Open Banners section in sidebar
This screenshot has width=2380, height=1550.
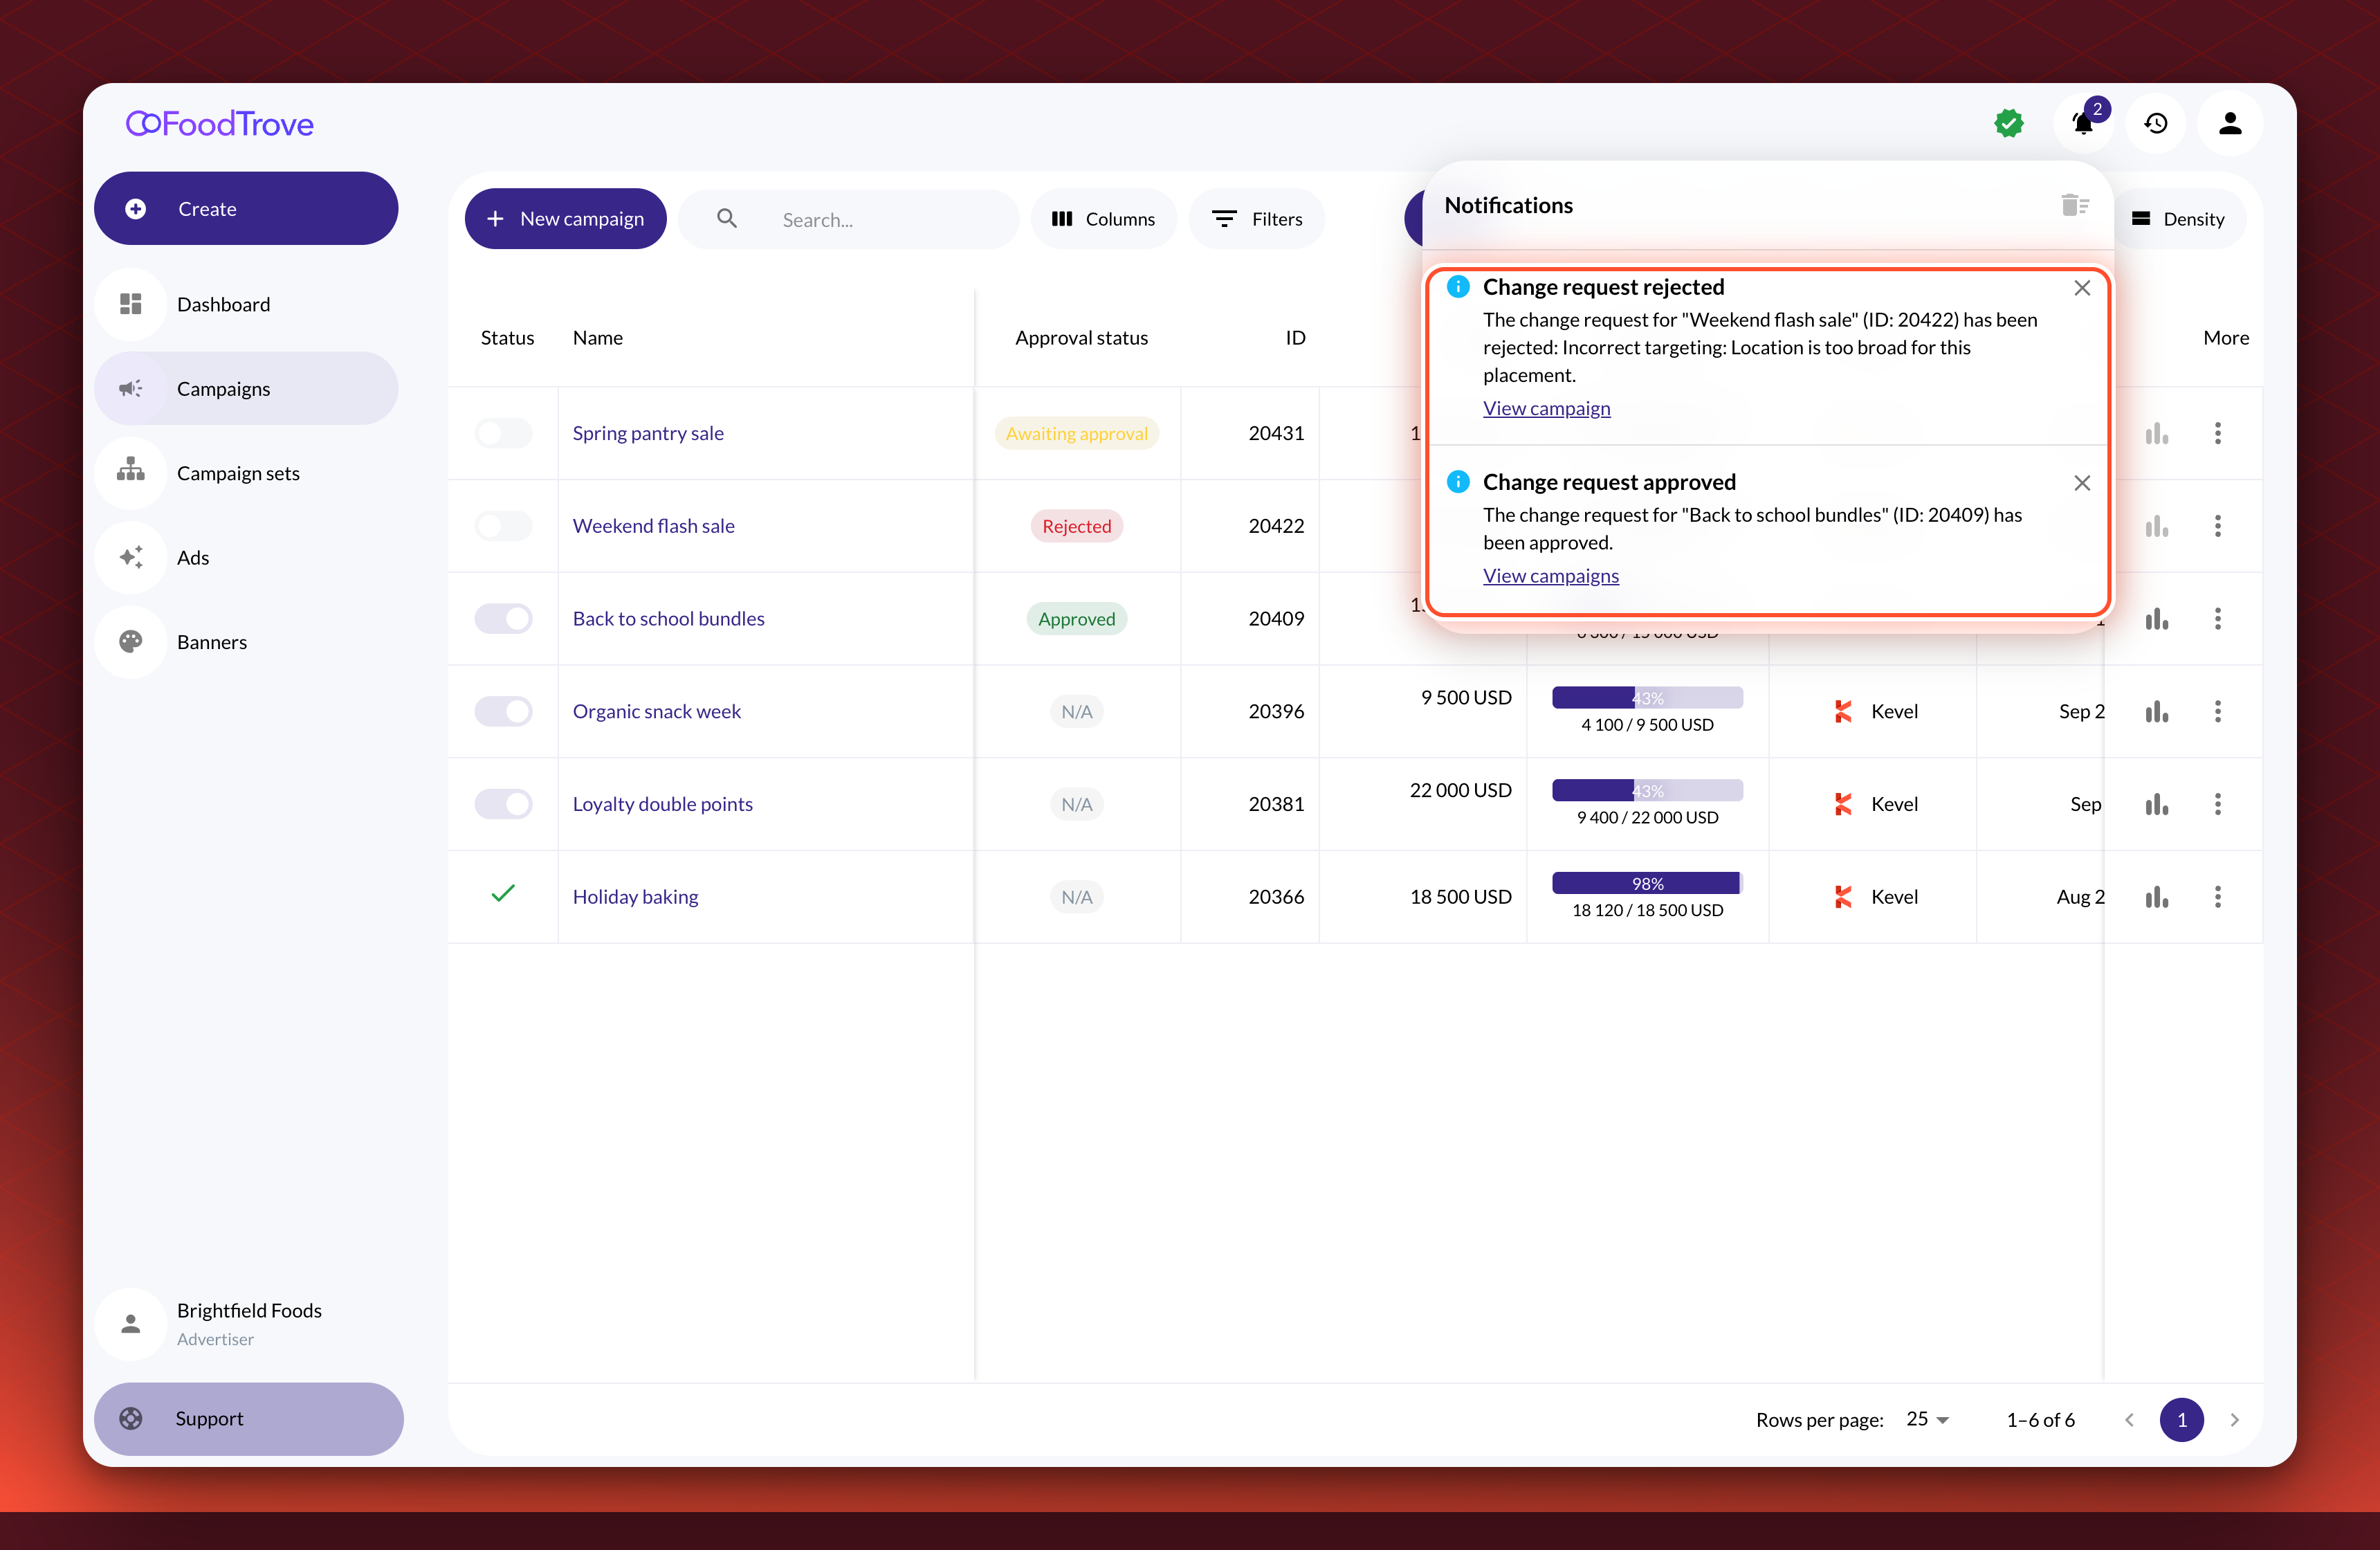click(x=246, y=642)
